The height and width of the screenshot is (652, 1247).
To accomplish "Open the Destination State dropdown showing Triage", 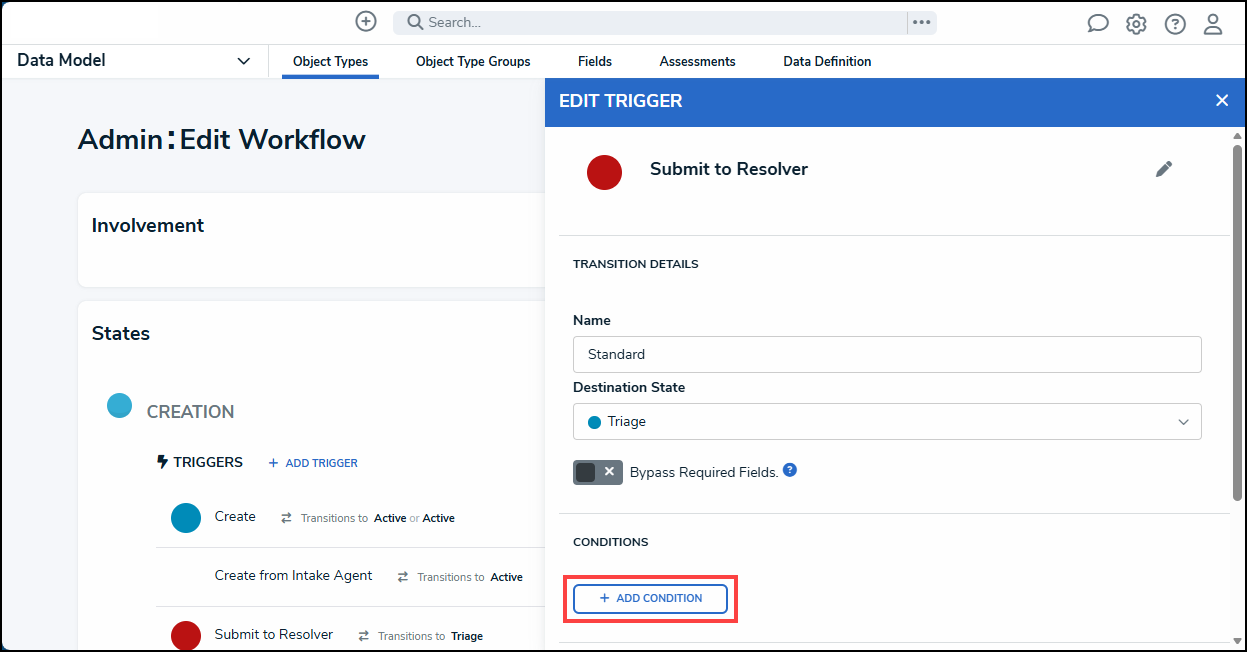I will pos(887,422).
